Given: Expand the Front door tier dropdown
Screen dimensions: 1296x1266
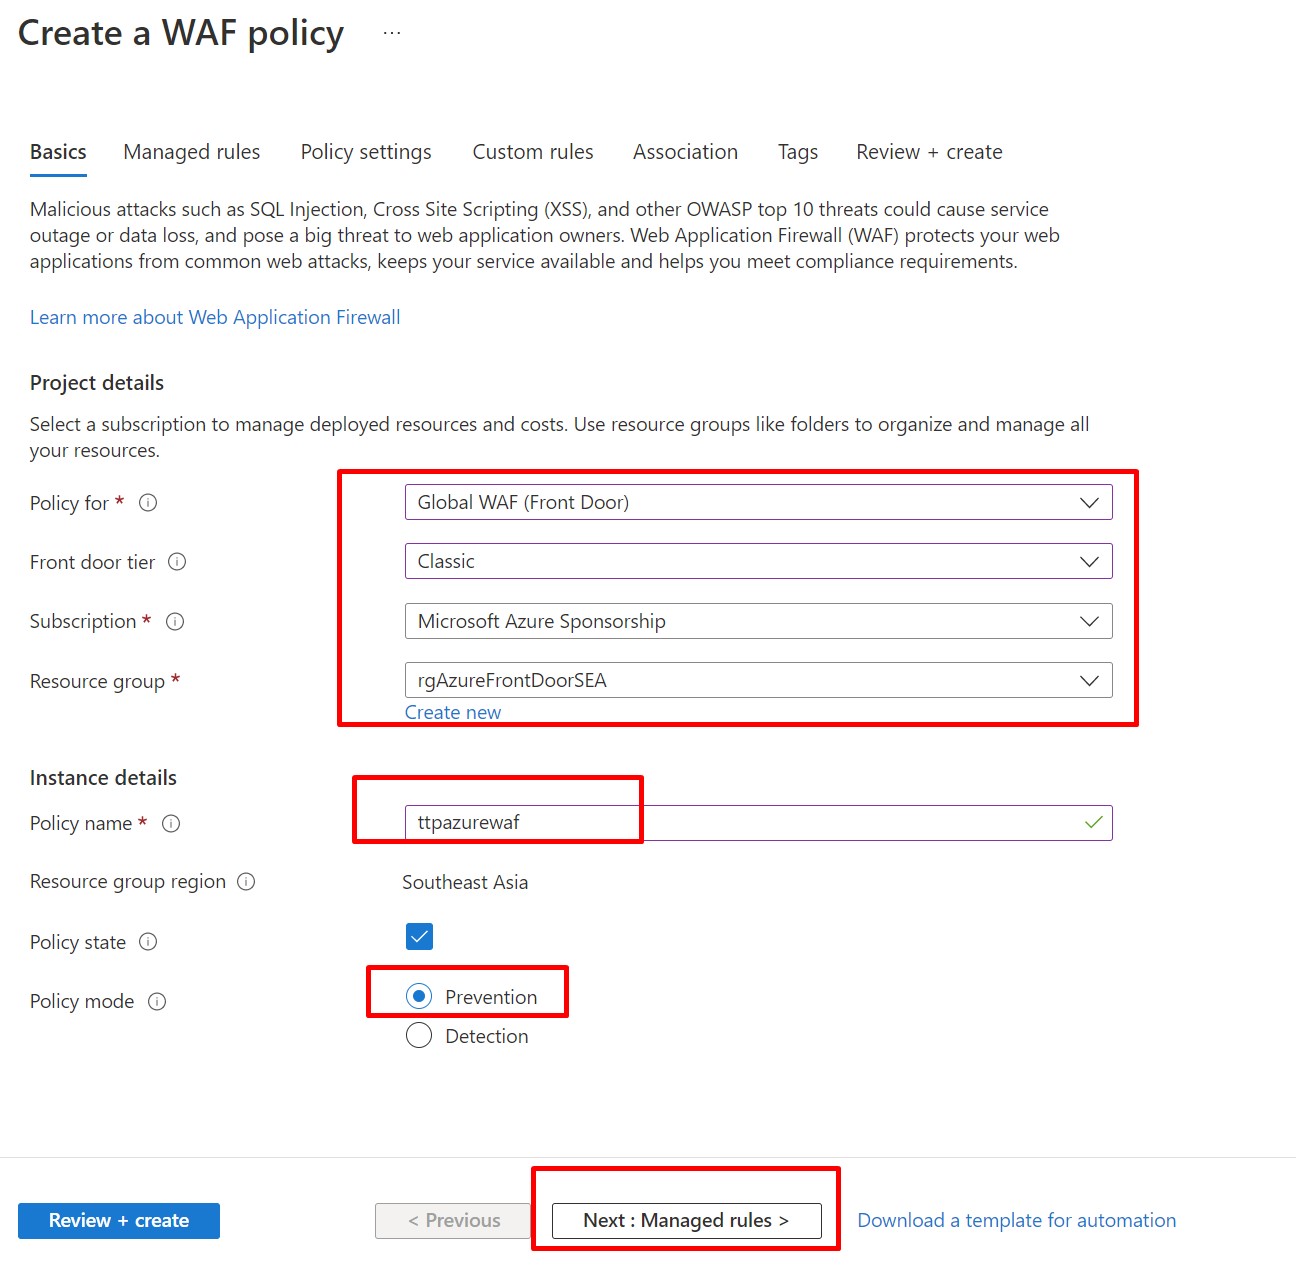Looking at the screenshot, I should coord(757,562).
